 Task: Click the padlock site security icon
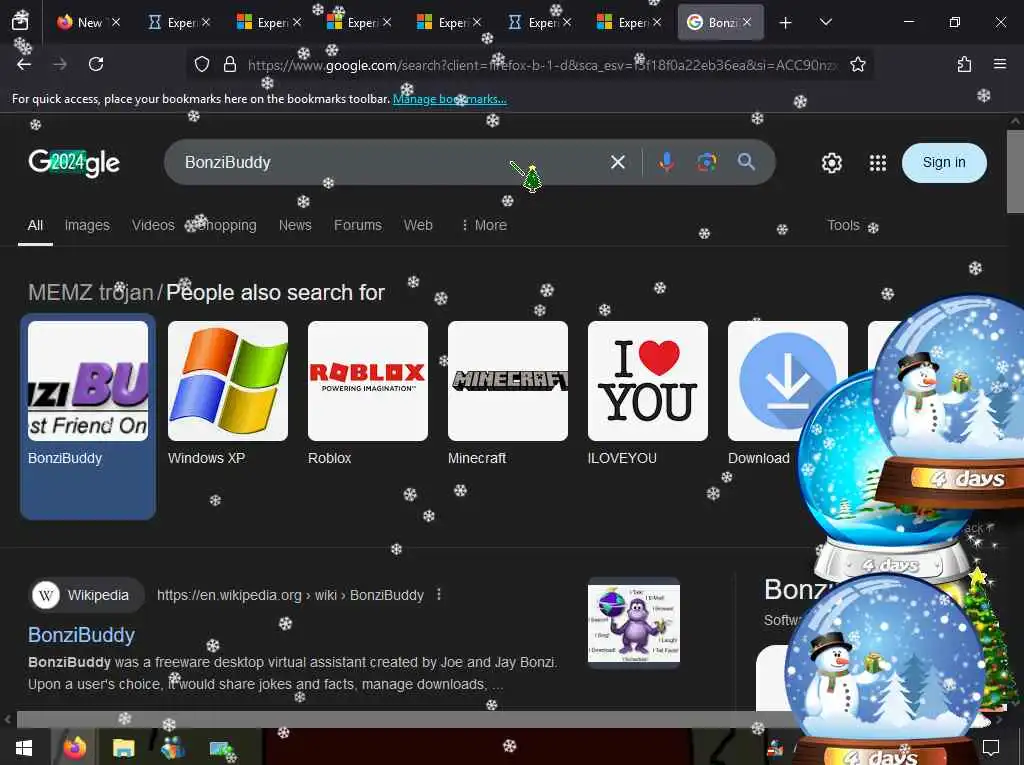pos(230,64)
